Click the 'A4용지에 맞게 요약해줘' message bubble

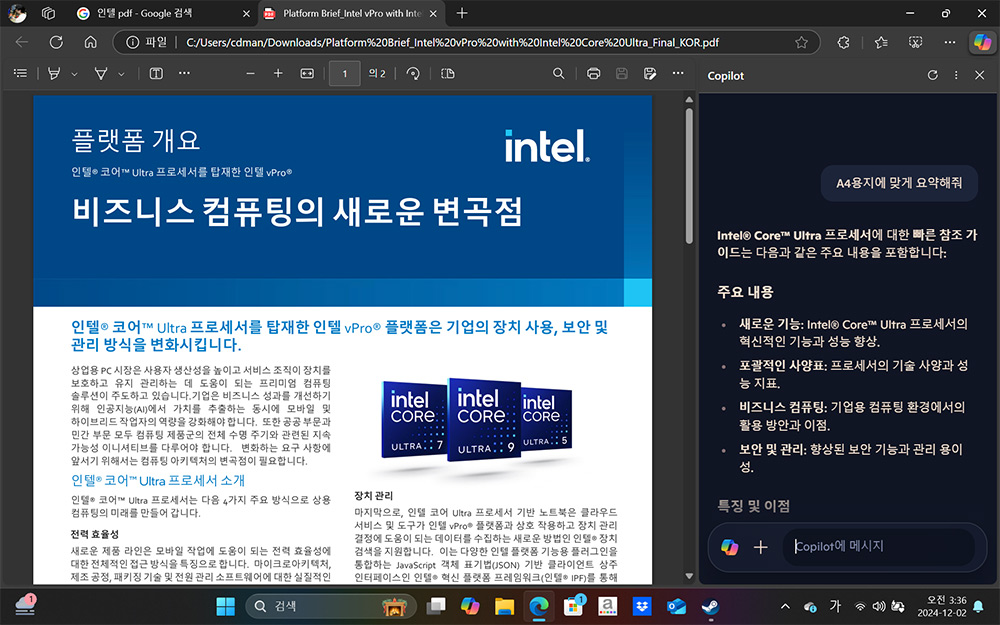pyautogui.click(x=899, y=183)
